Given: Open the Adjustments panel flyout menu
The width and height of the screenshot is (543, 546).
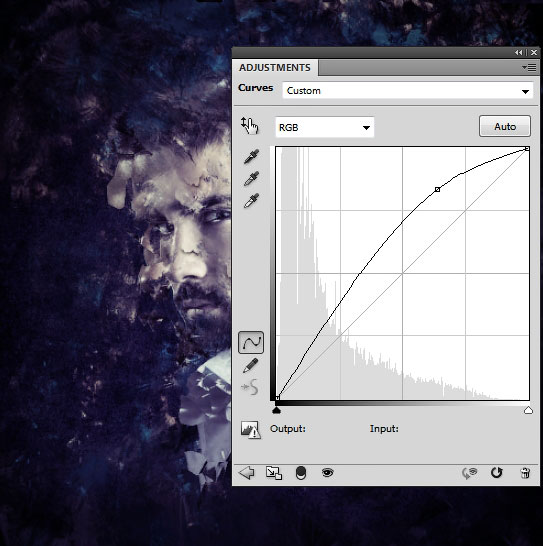Looking at the screenshot, I should pyautogui.click(x=529, y=67).
